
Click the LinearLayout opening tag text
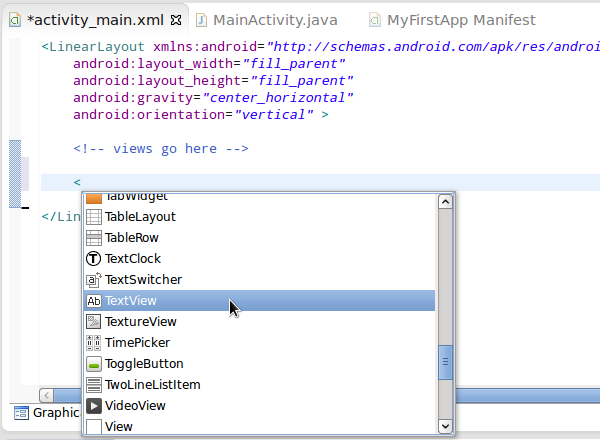(93, 47)
